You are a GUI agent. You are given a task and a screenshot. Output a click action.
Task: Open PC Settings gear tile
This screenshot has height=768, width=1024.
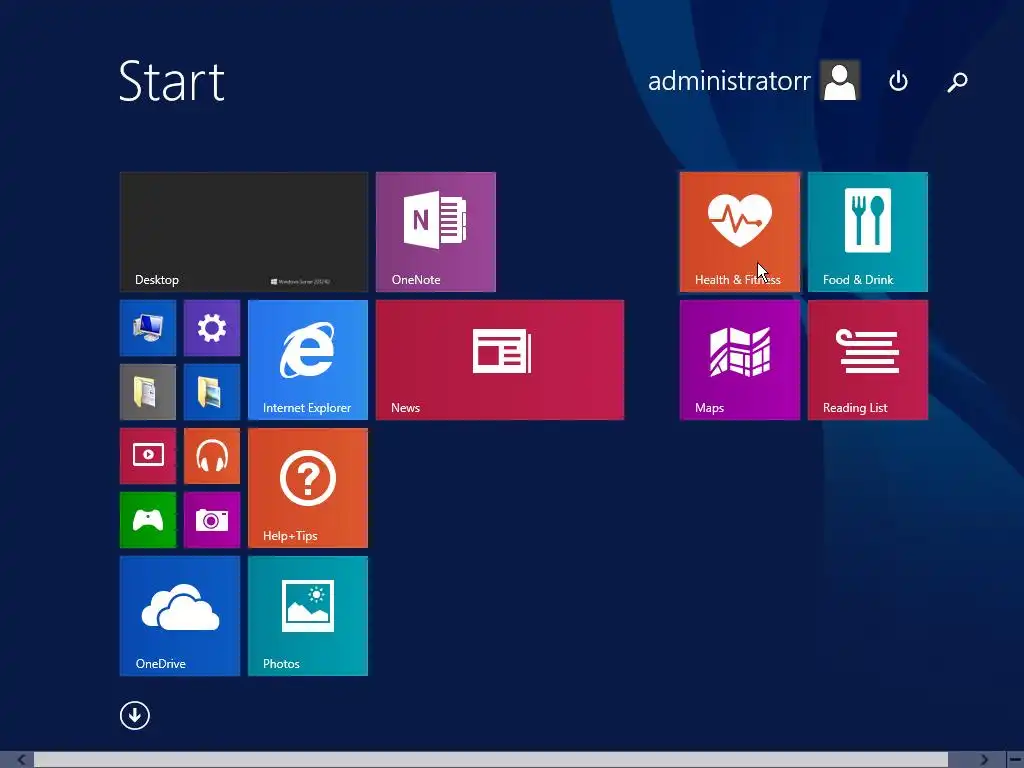(x=212, y=328)
